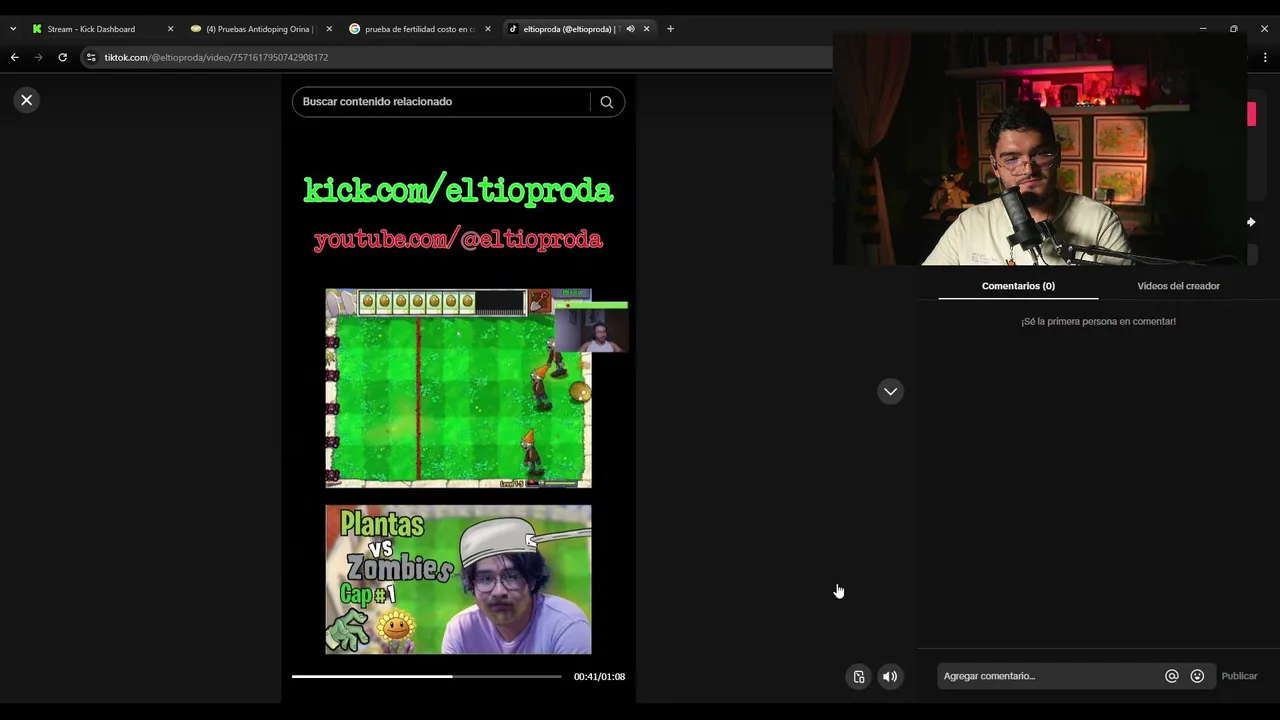Screen dimensions: 1280x720
Task: Open a new browser tab
Action: tap(670, 29)
